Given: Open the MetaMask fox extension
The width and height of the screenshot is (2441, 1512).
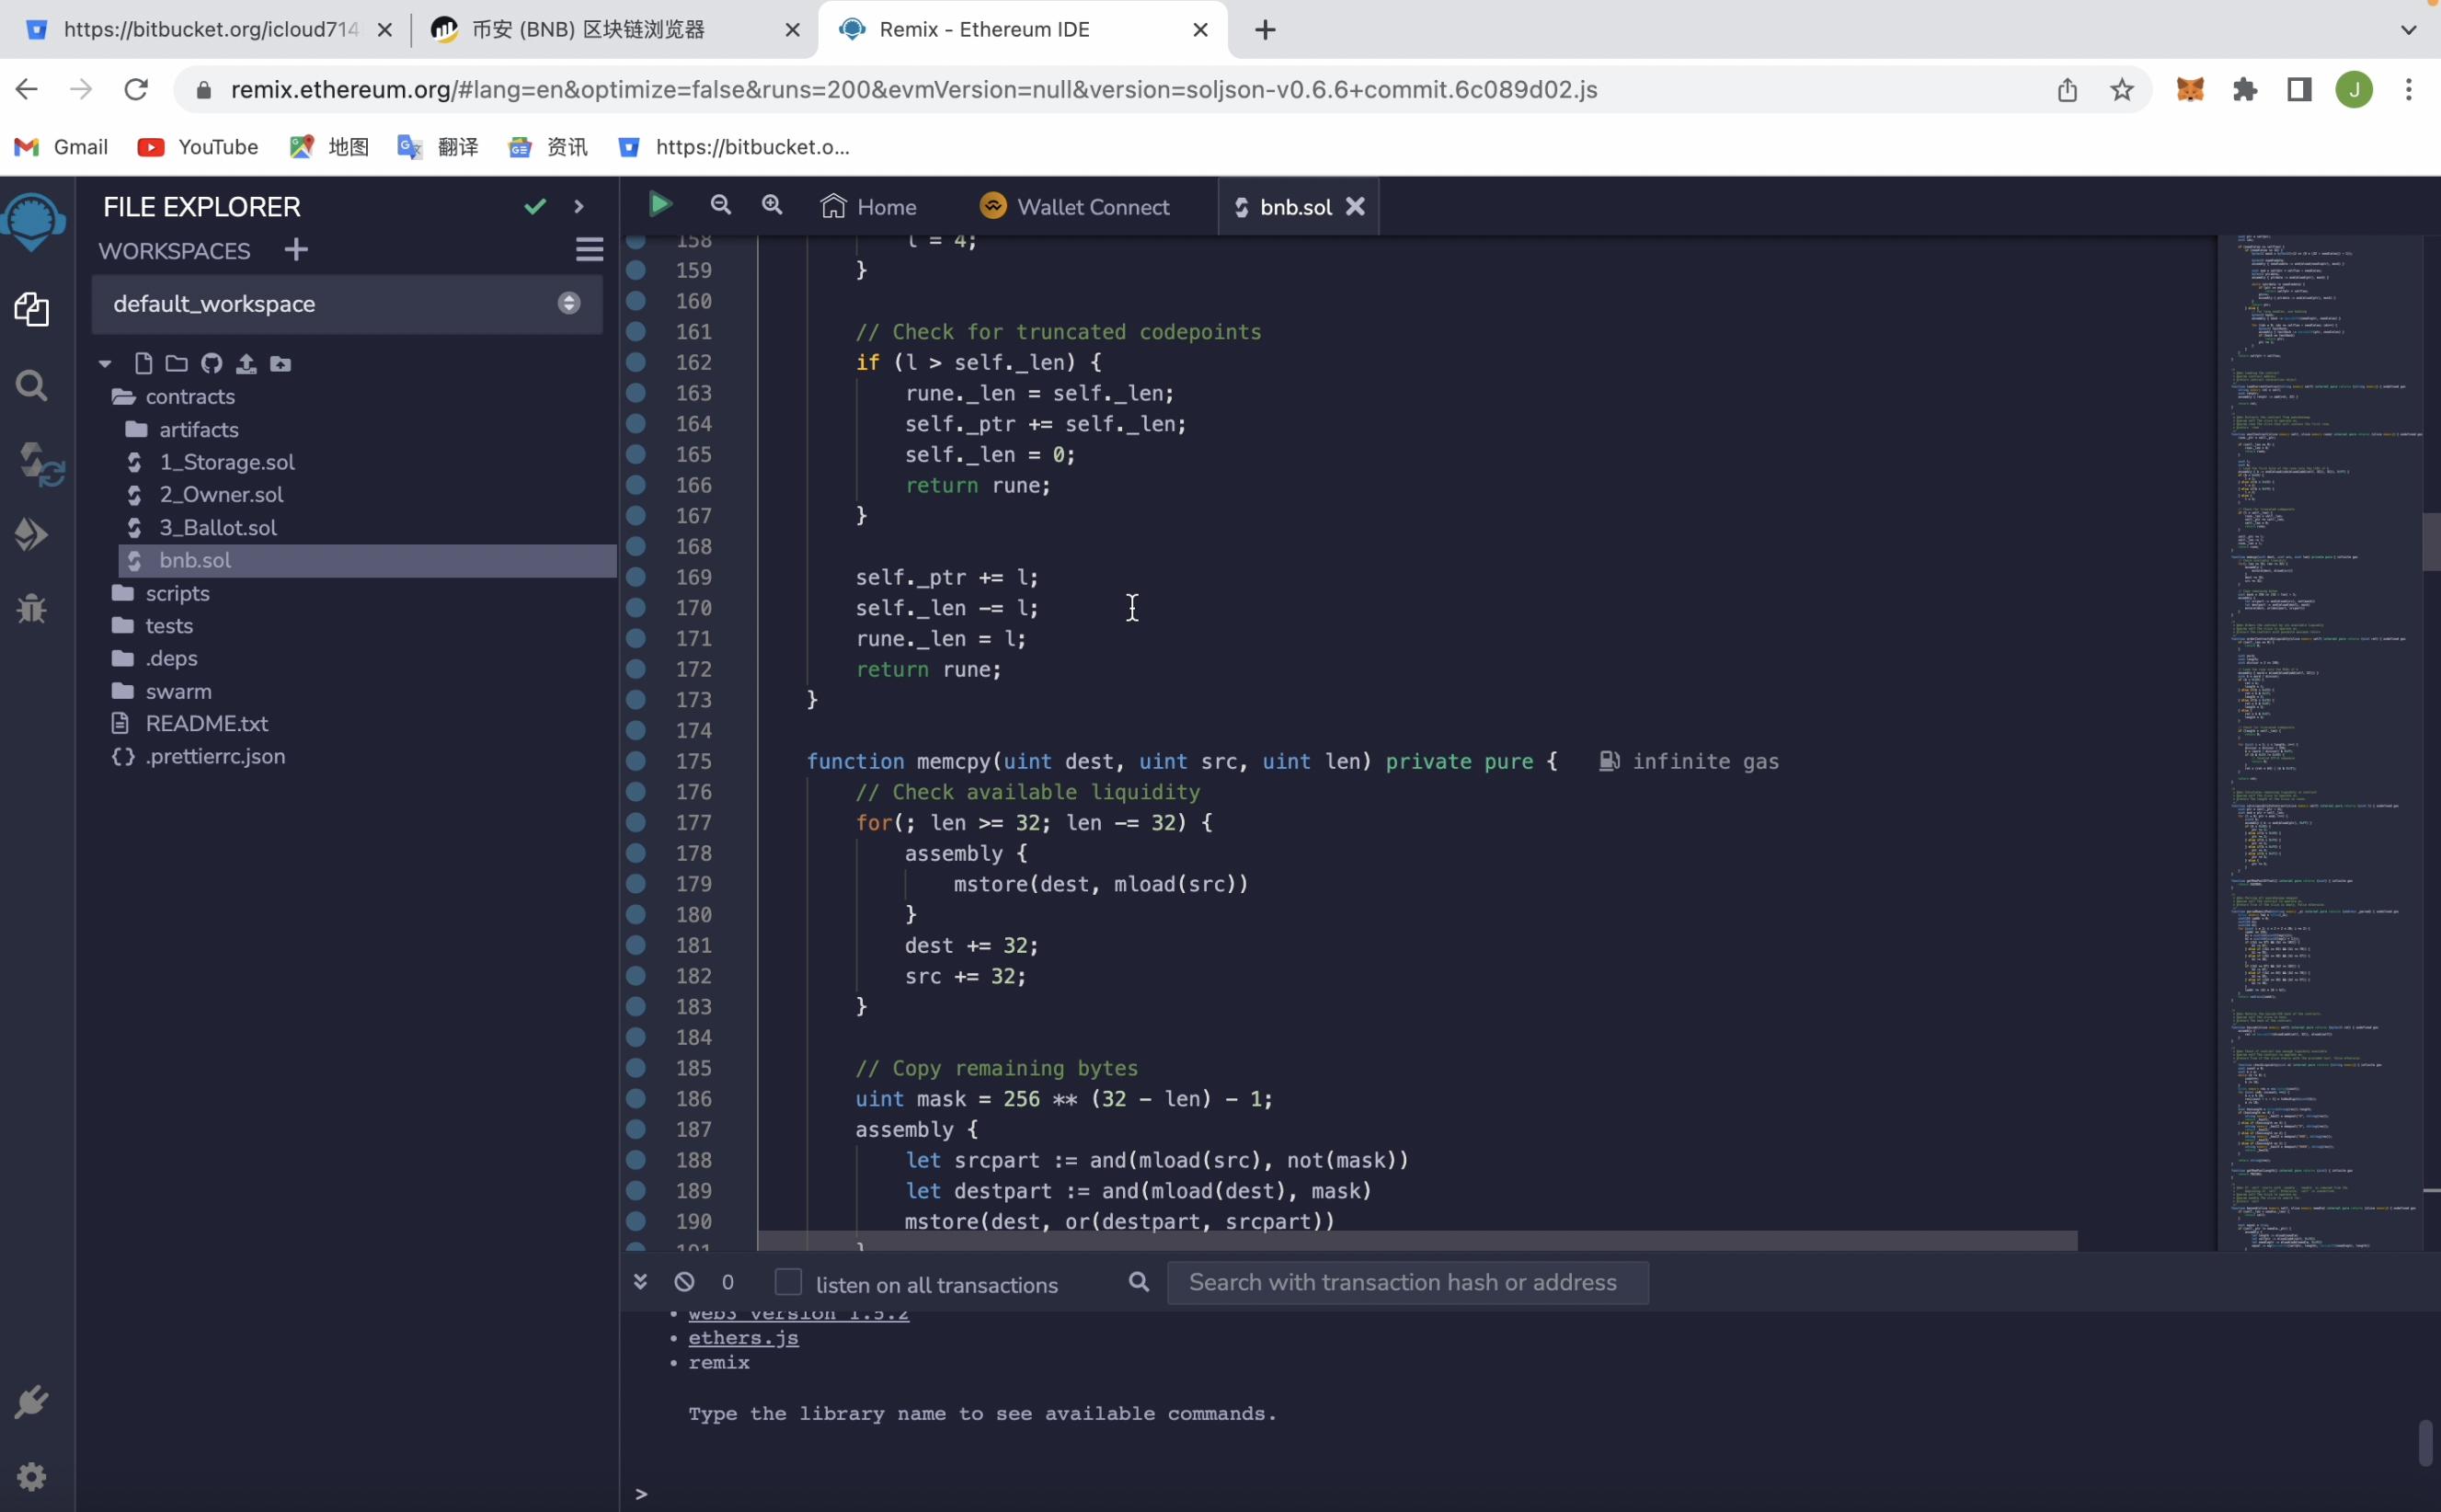Looking at the screenshot, I should pos(2190,89).
